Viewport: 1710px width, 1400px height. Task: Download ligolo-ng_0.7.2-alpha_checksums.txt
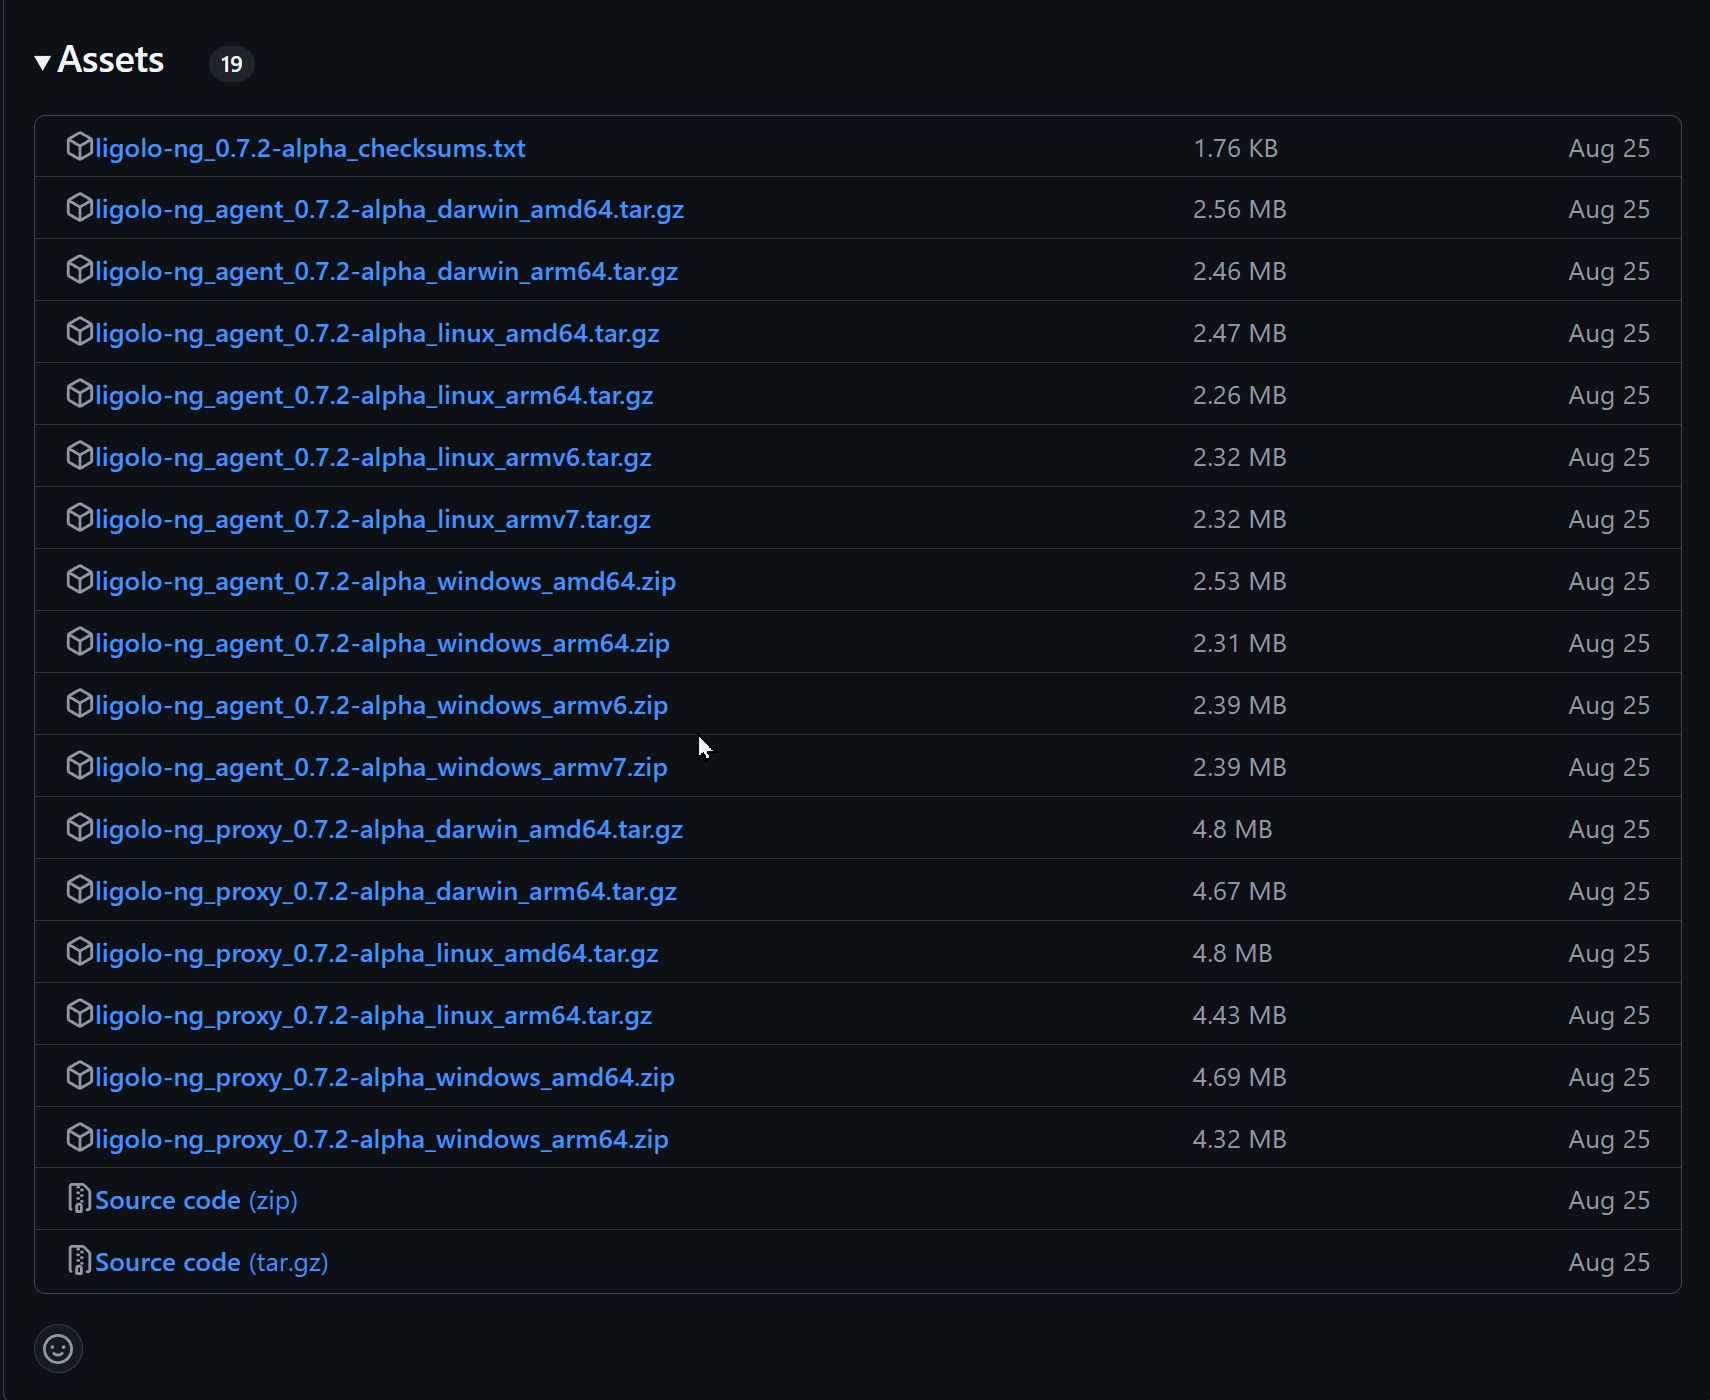310,149
